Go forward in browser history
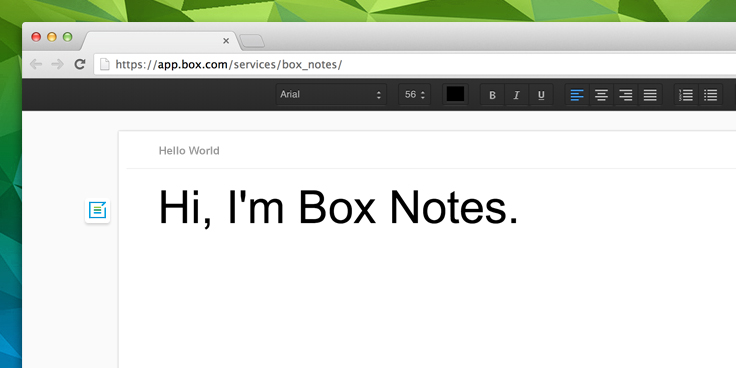 pyautogui.click(x=57, y=64)
